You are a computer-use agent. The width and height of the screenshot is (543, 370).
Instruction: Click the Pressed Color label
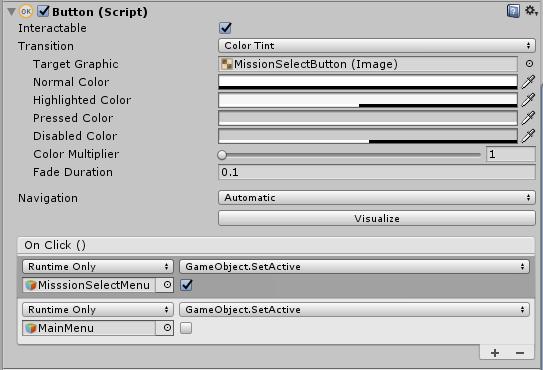(x=73, y=118)
